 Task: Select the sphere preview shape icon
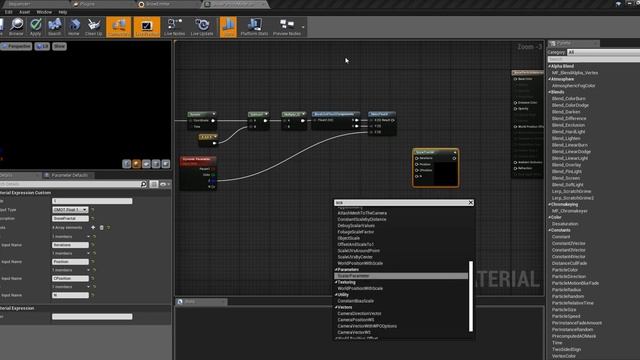click(x=136, y=164)
